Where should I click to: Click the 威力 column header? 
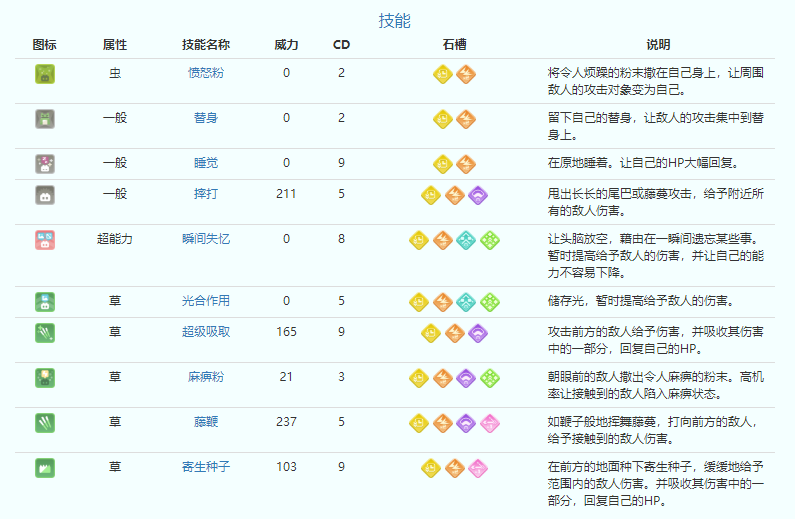point(286,45)
